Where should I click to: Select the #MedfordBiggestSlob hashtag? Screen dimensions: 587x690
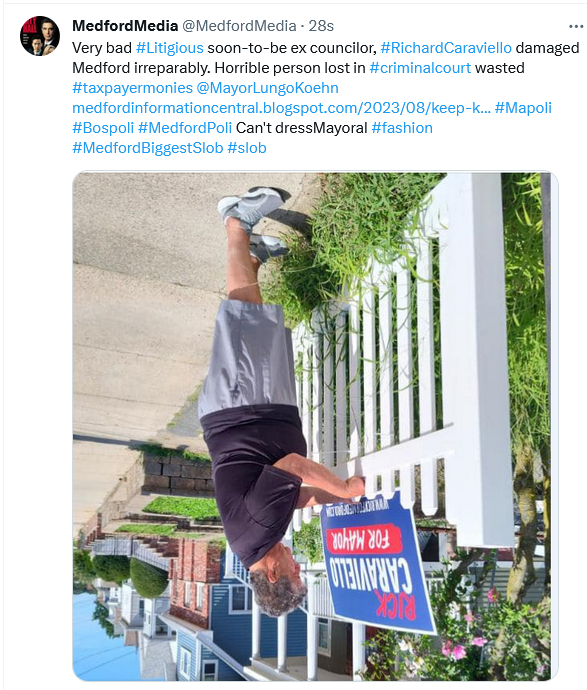coord(148,148)
